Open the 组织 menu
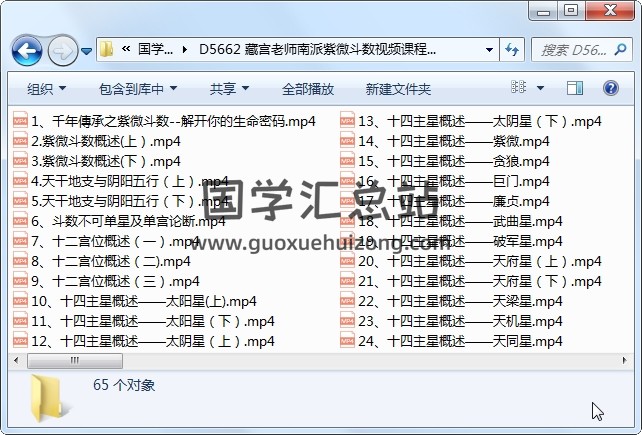Image resolution: width=642 pixels, height=435 pixels. [x=47, y=89]
